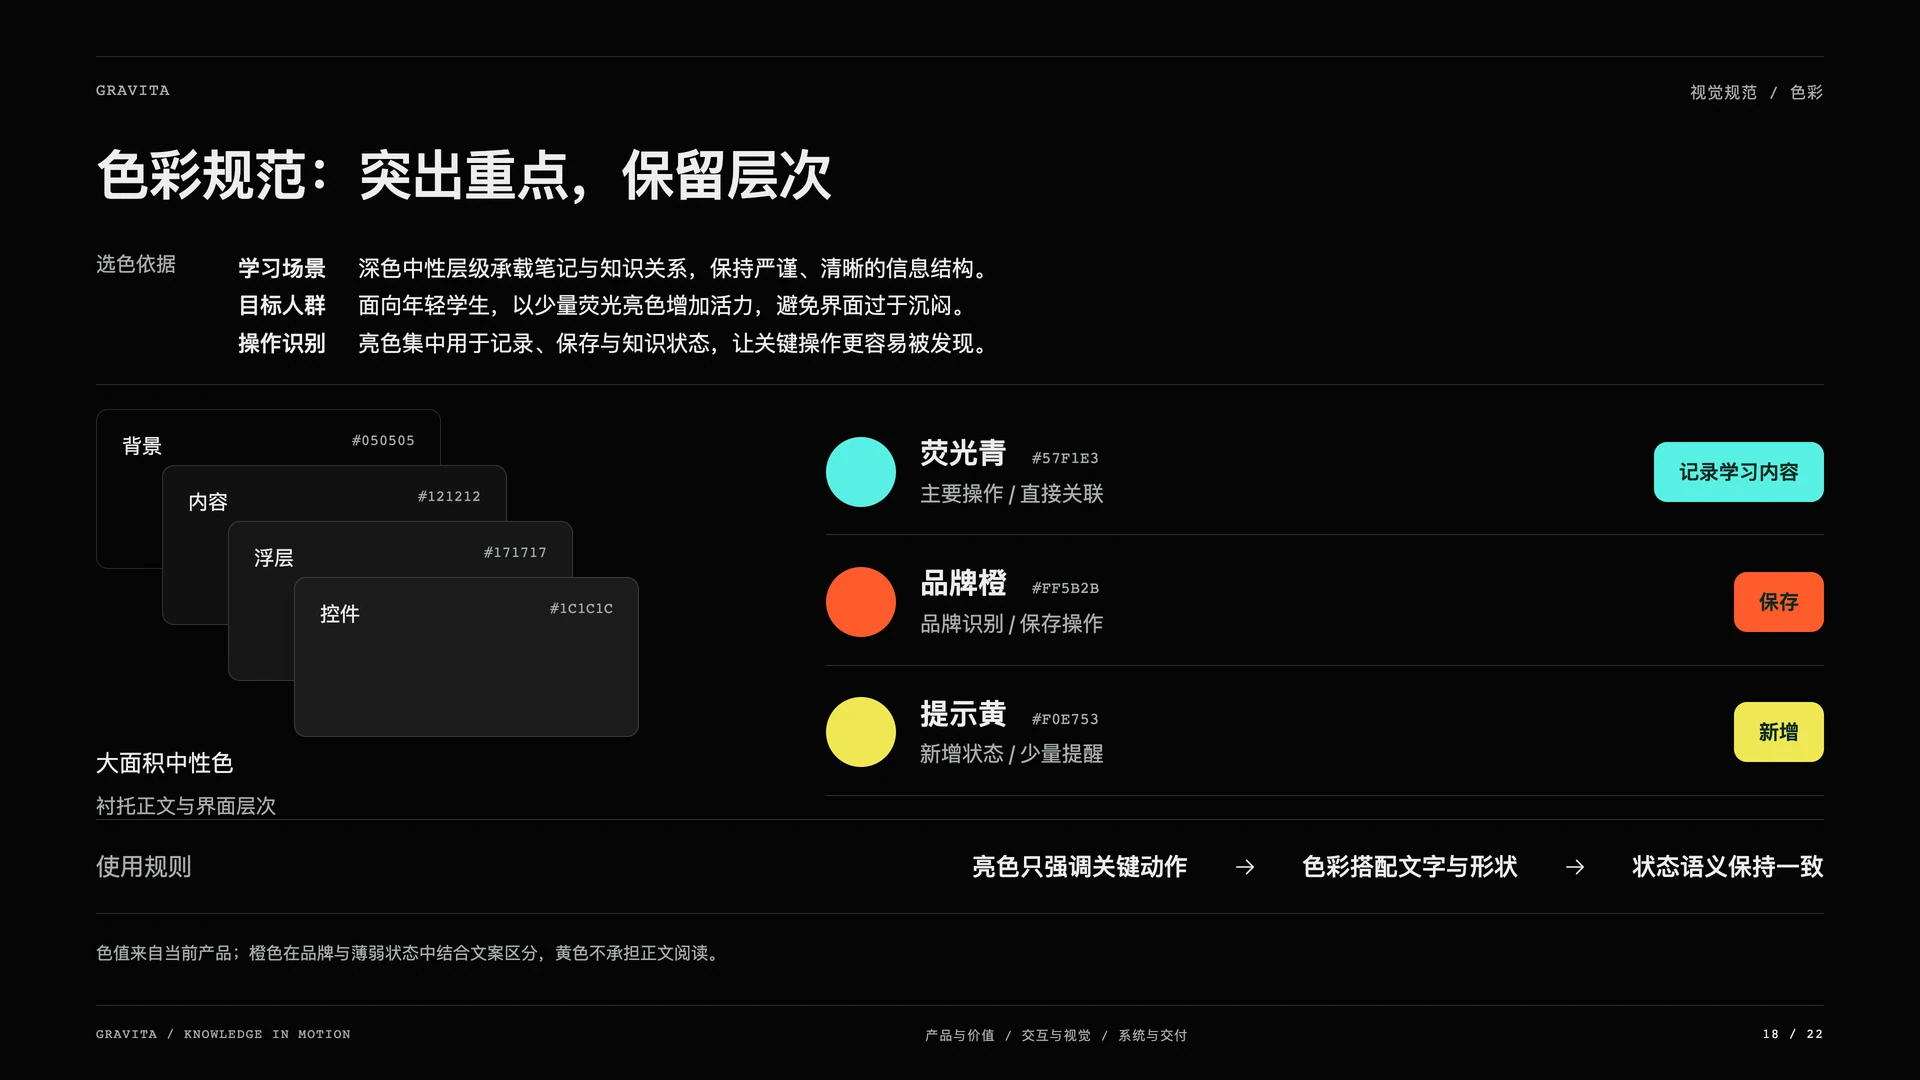Click the 控件 layer card

466,657
